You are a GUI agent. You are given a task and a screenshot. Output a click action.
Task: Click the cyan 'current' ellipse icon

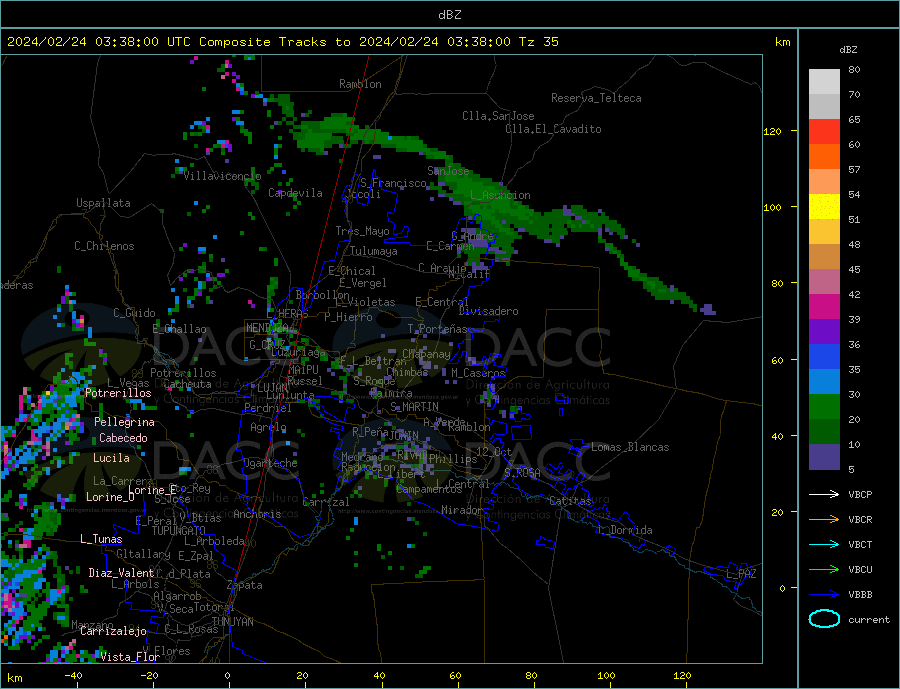(x=824, y=619)
